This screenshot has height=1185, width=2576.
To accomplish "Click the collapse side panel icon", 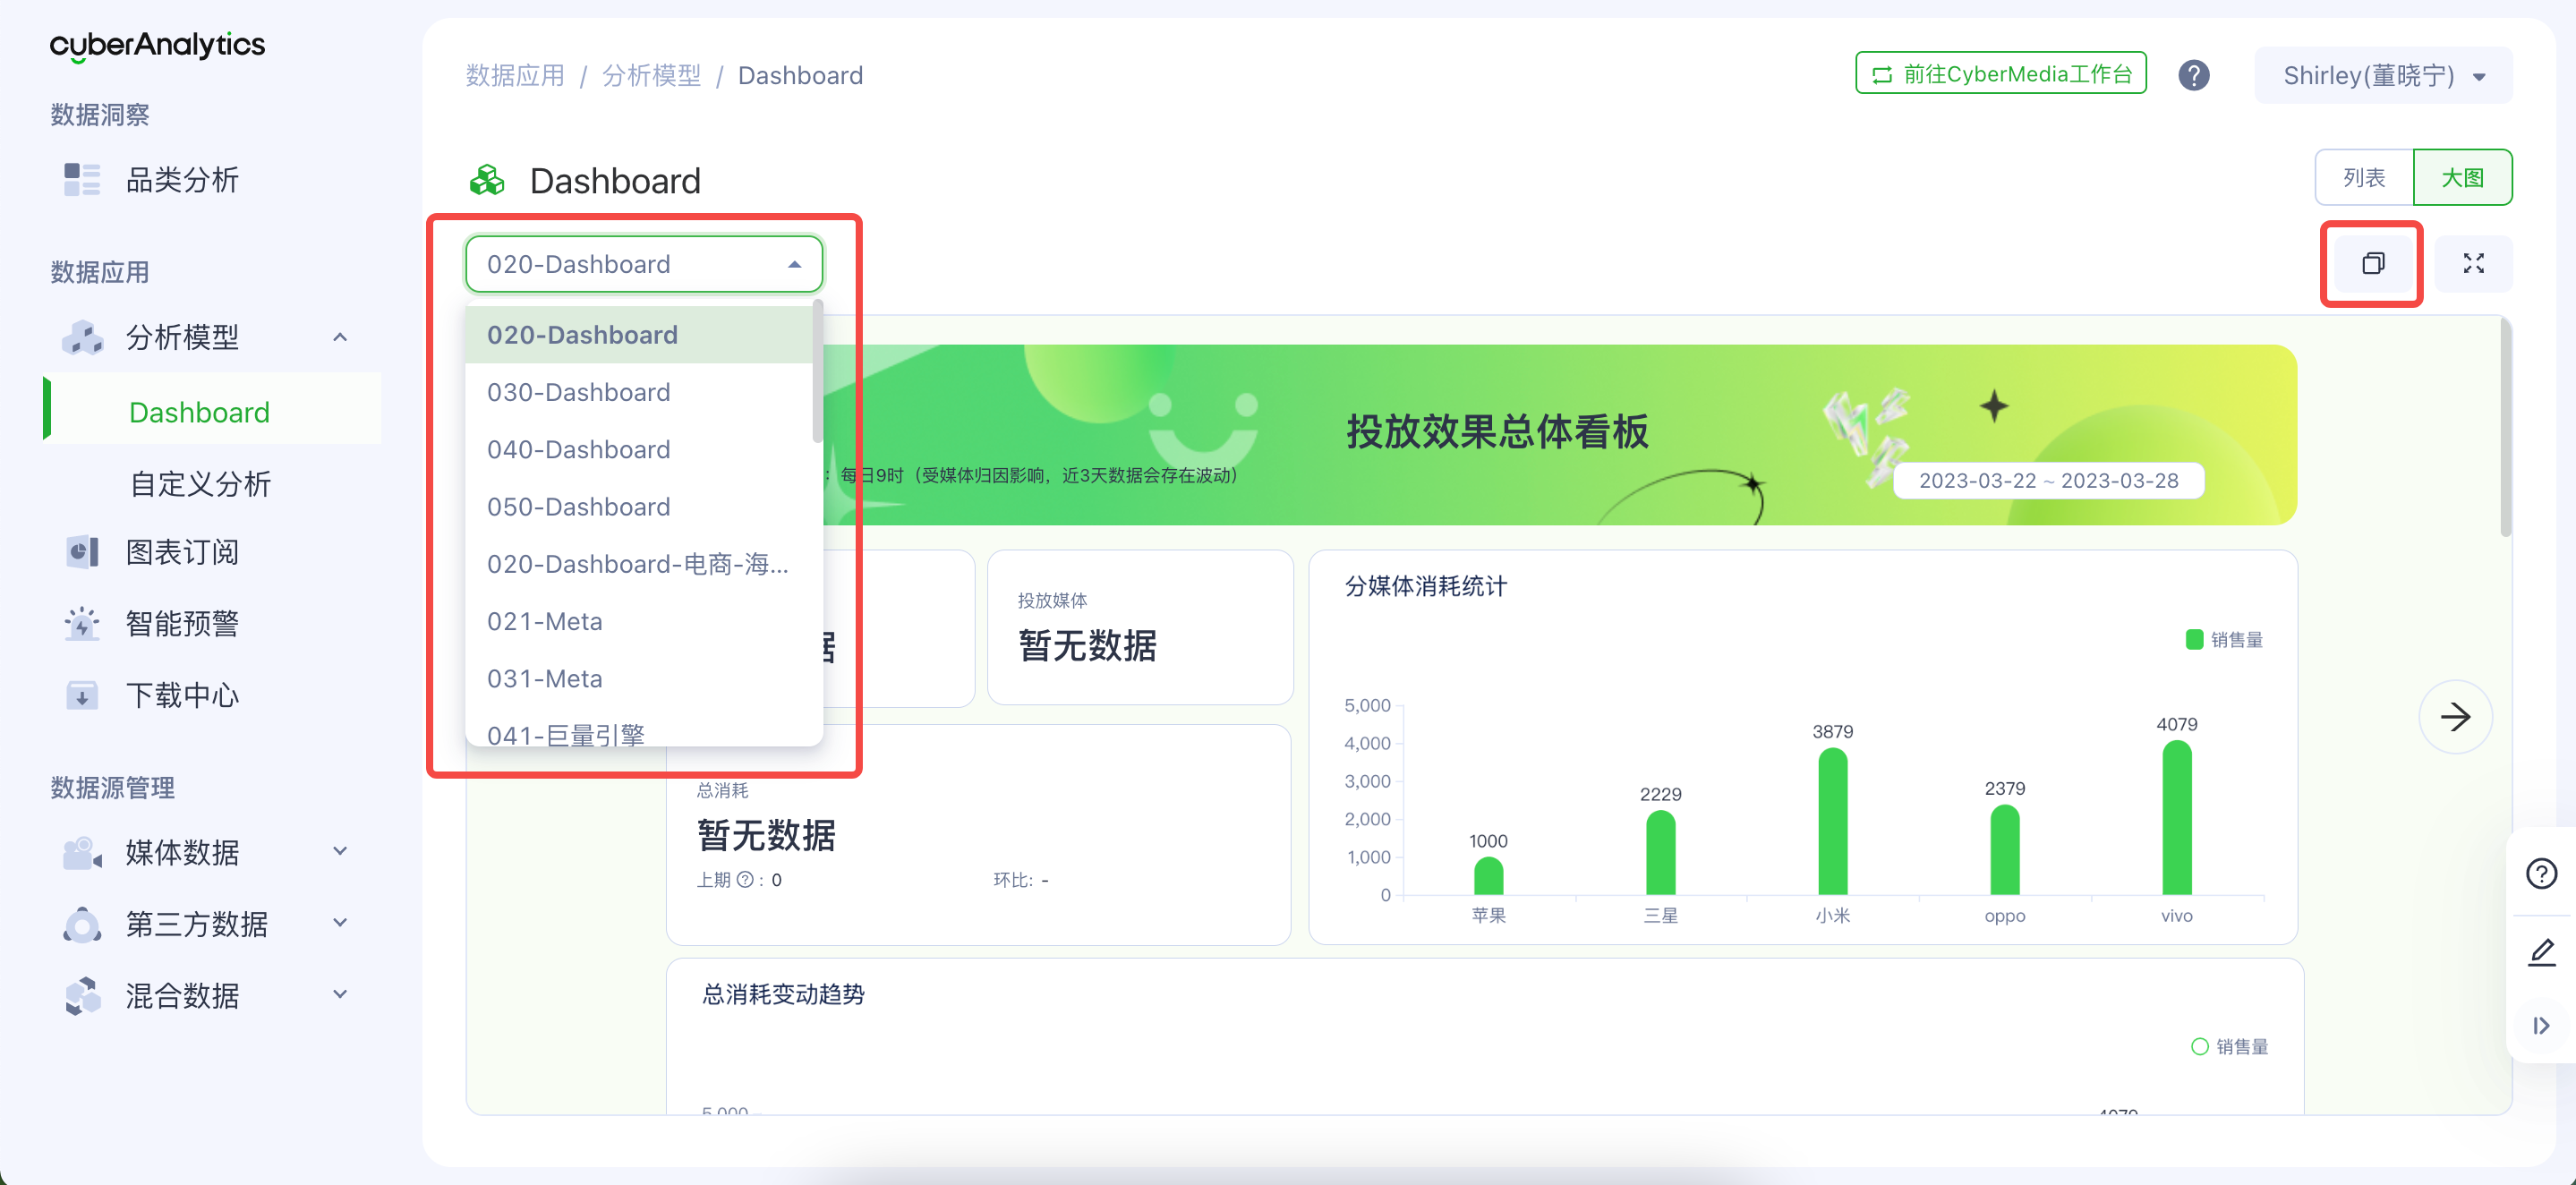I will pyautogui.click(x=2541, y=1025).
